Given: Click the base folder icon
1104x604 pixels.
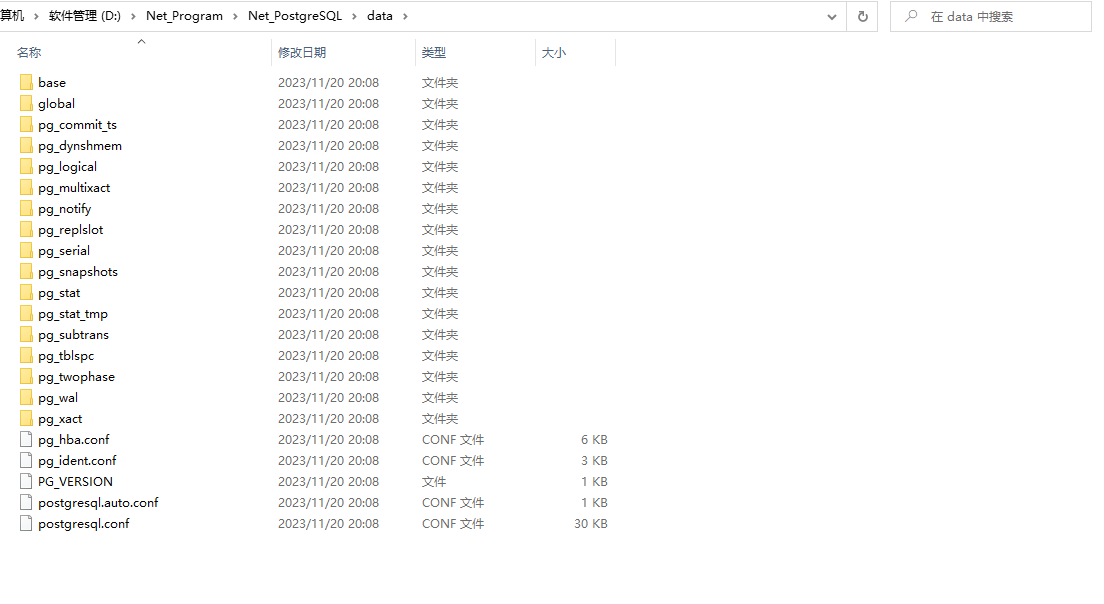Looking at the screenshot, I should pos(26,82).
